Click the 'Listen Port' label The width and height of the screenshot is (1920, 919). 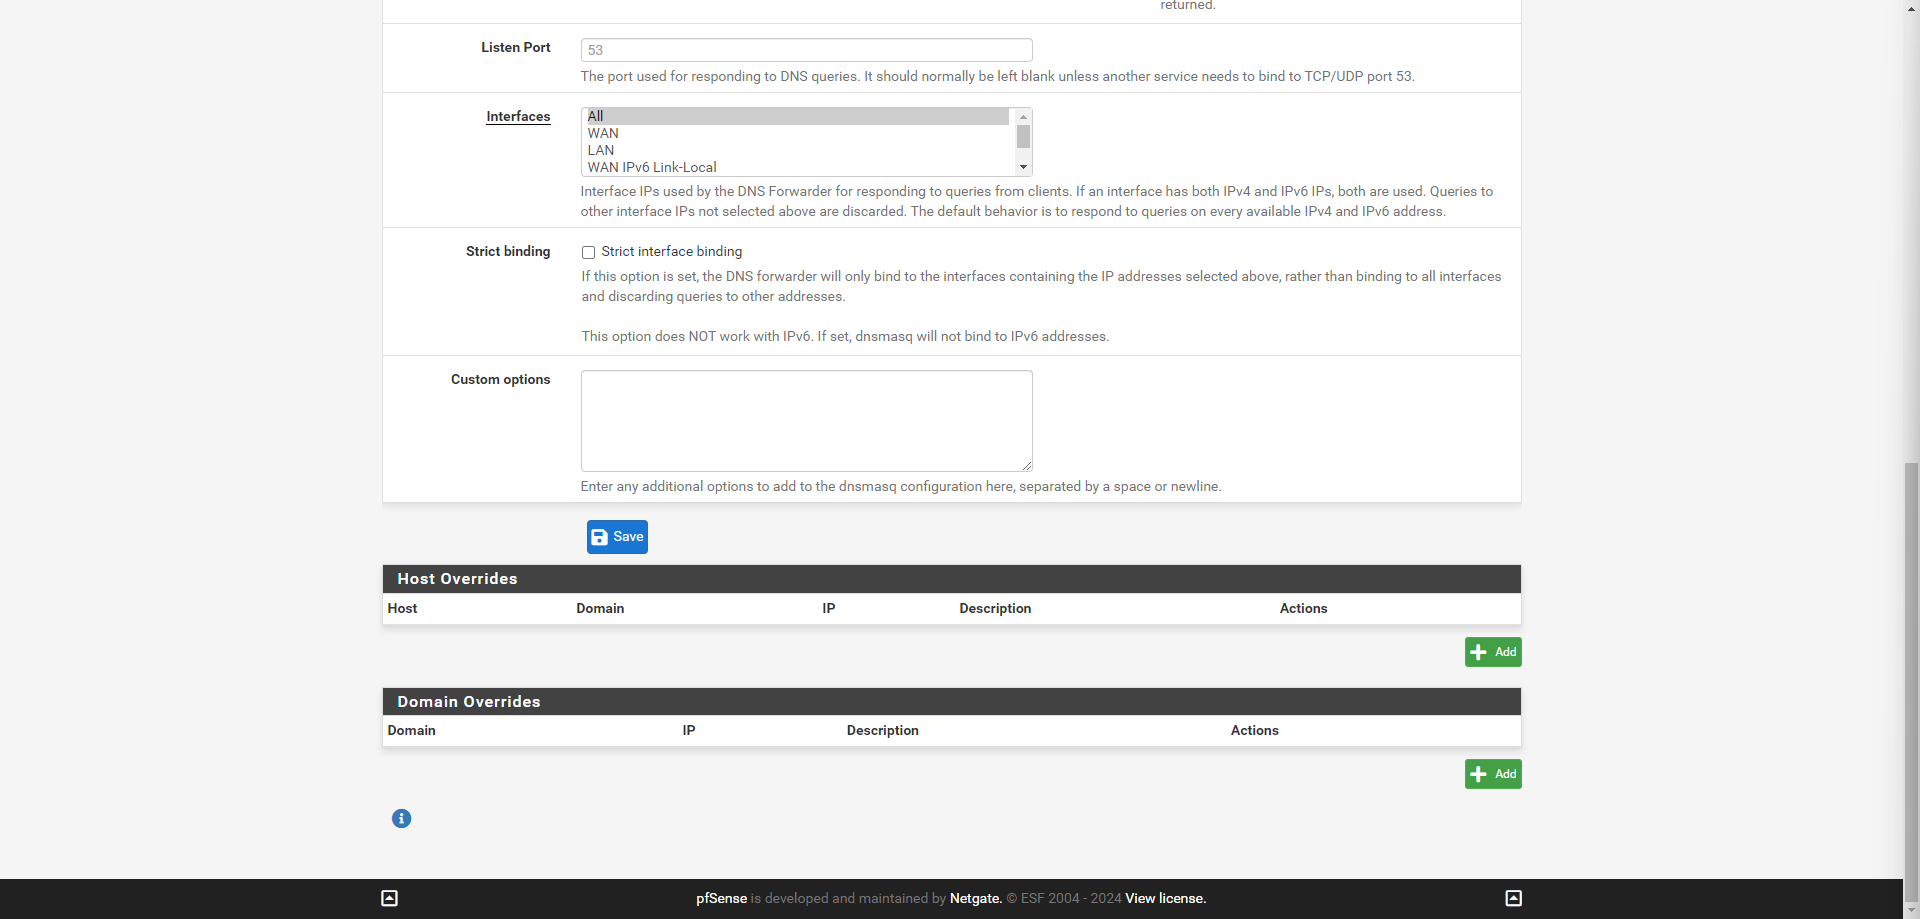[515, 47]
